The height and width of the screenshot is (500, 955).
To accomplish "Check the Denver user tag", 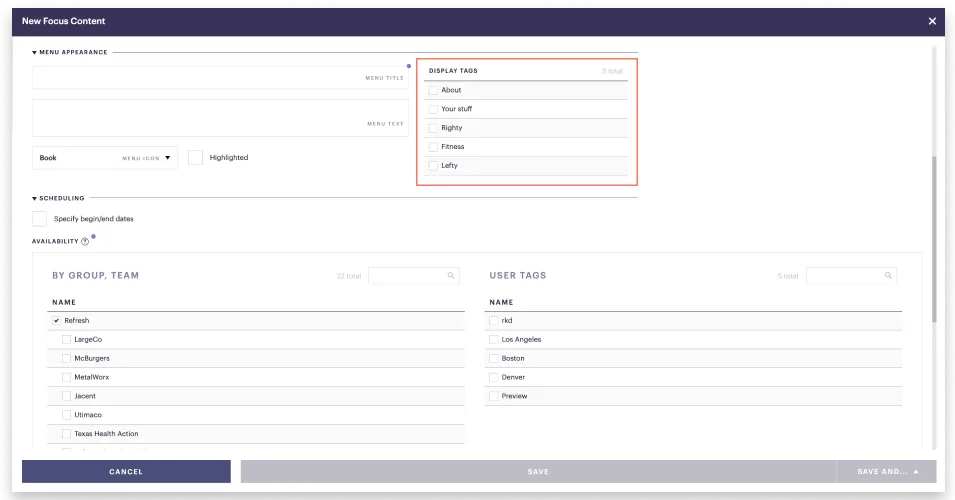I will click(x=494, y=377).
